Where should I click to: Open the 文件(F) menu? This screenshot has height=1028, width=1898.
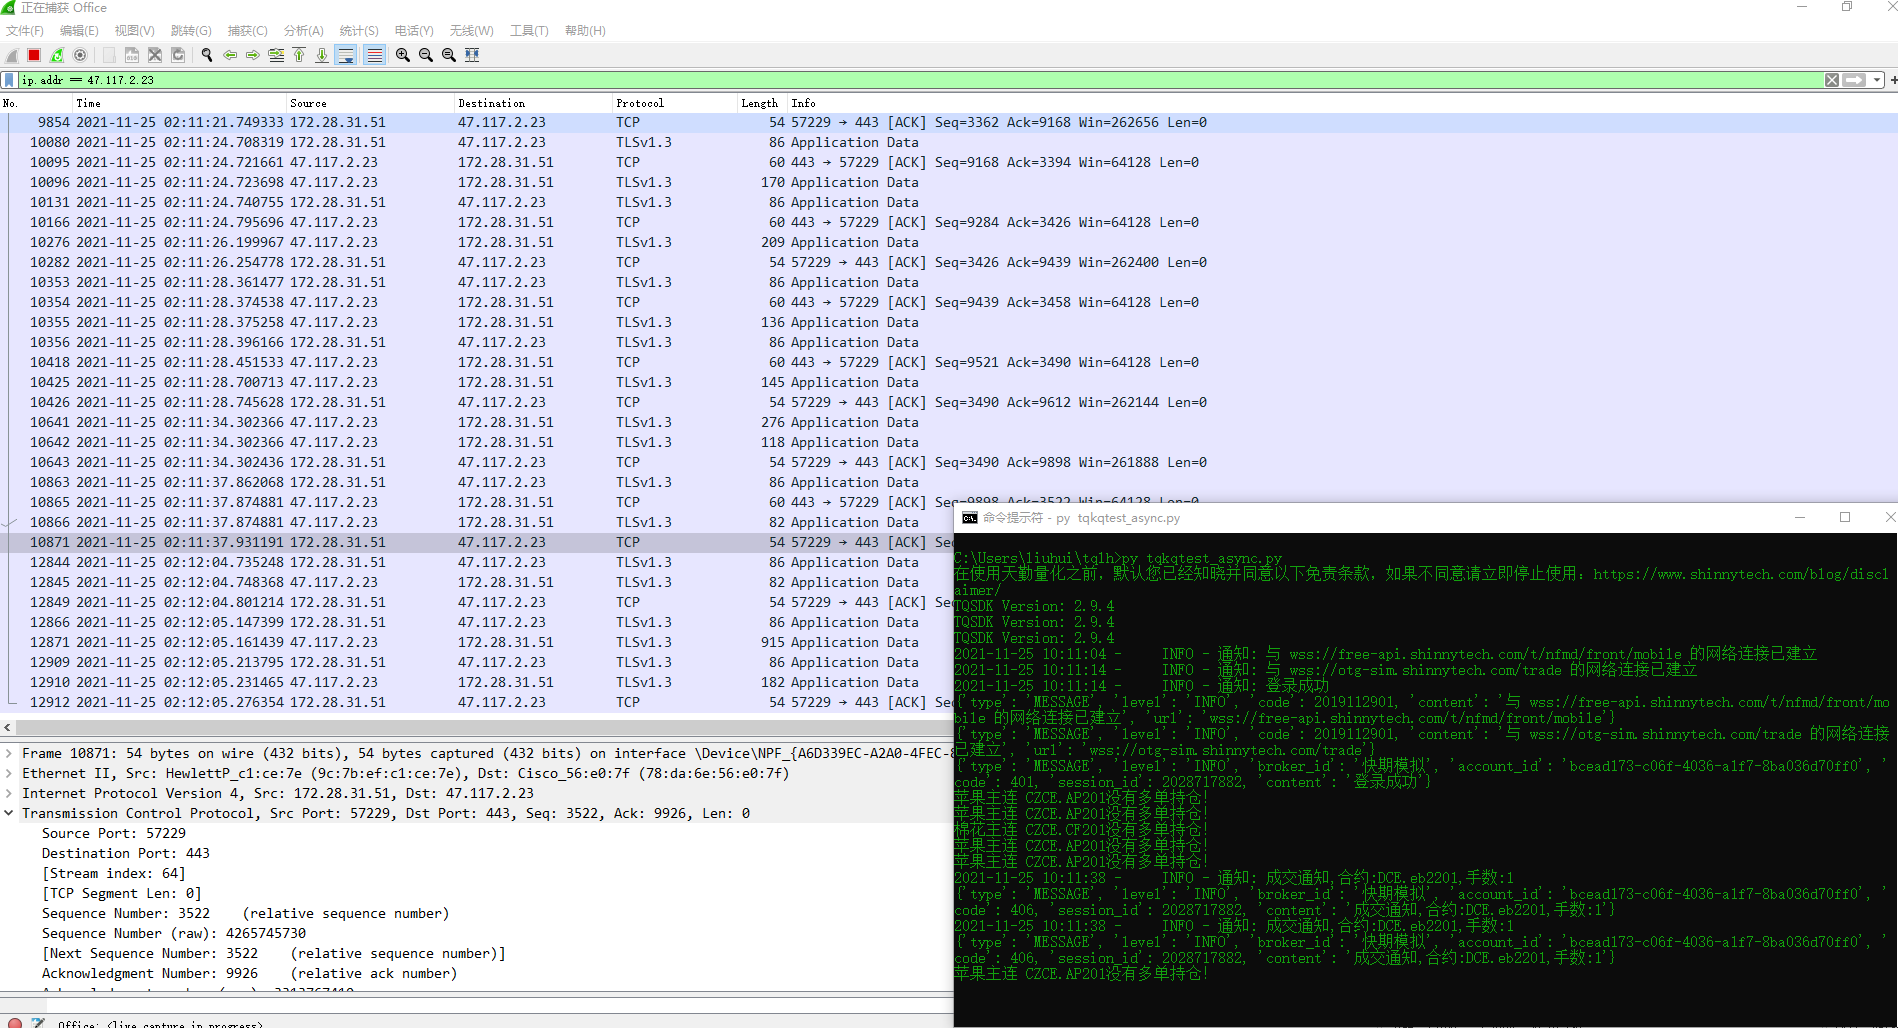point(25,31)
